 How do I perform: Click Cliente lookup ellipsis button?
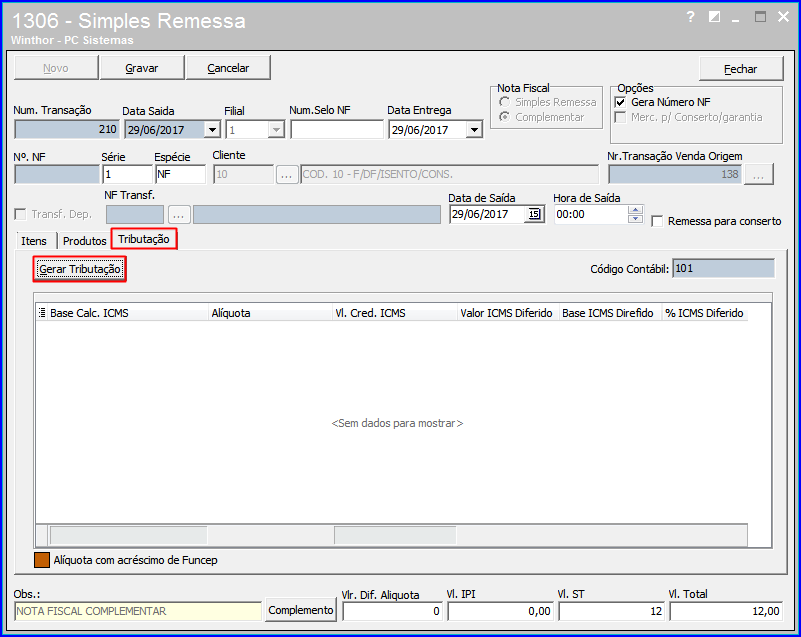point(287,175)
